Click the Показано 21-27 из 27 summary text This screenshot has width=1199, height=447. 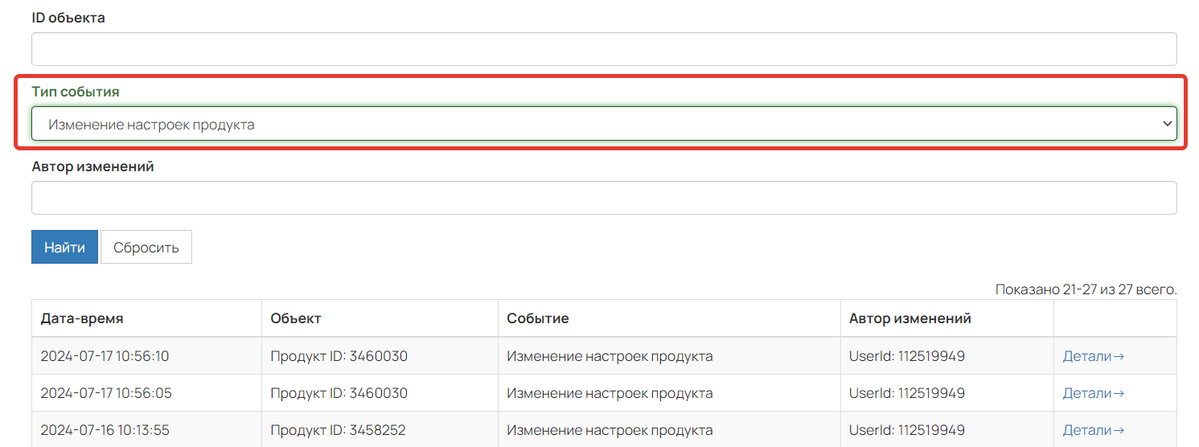(x=1086, y=290)
